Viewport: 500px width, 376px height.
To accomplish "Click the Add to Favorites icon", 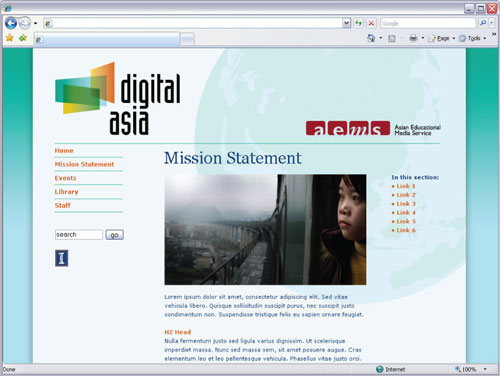I will tap(23, 38).
